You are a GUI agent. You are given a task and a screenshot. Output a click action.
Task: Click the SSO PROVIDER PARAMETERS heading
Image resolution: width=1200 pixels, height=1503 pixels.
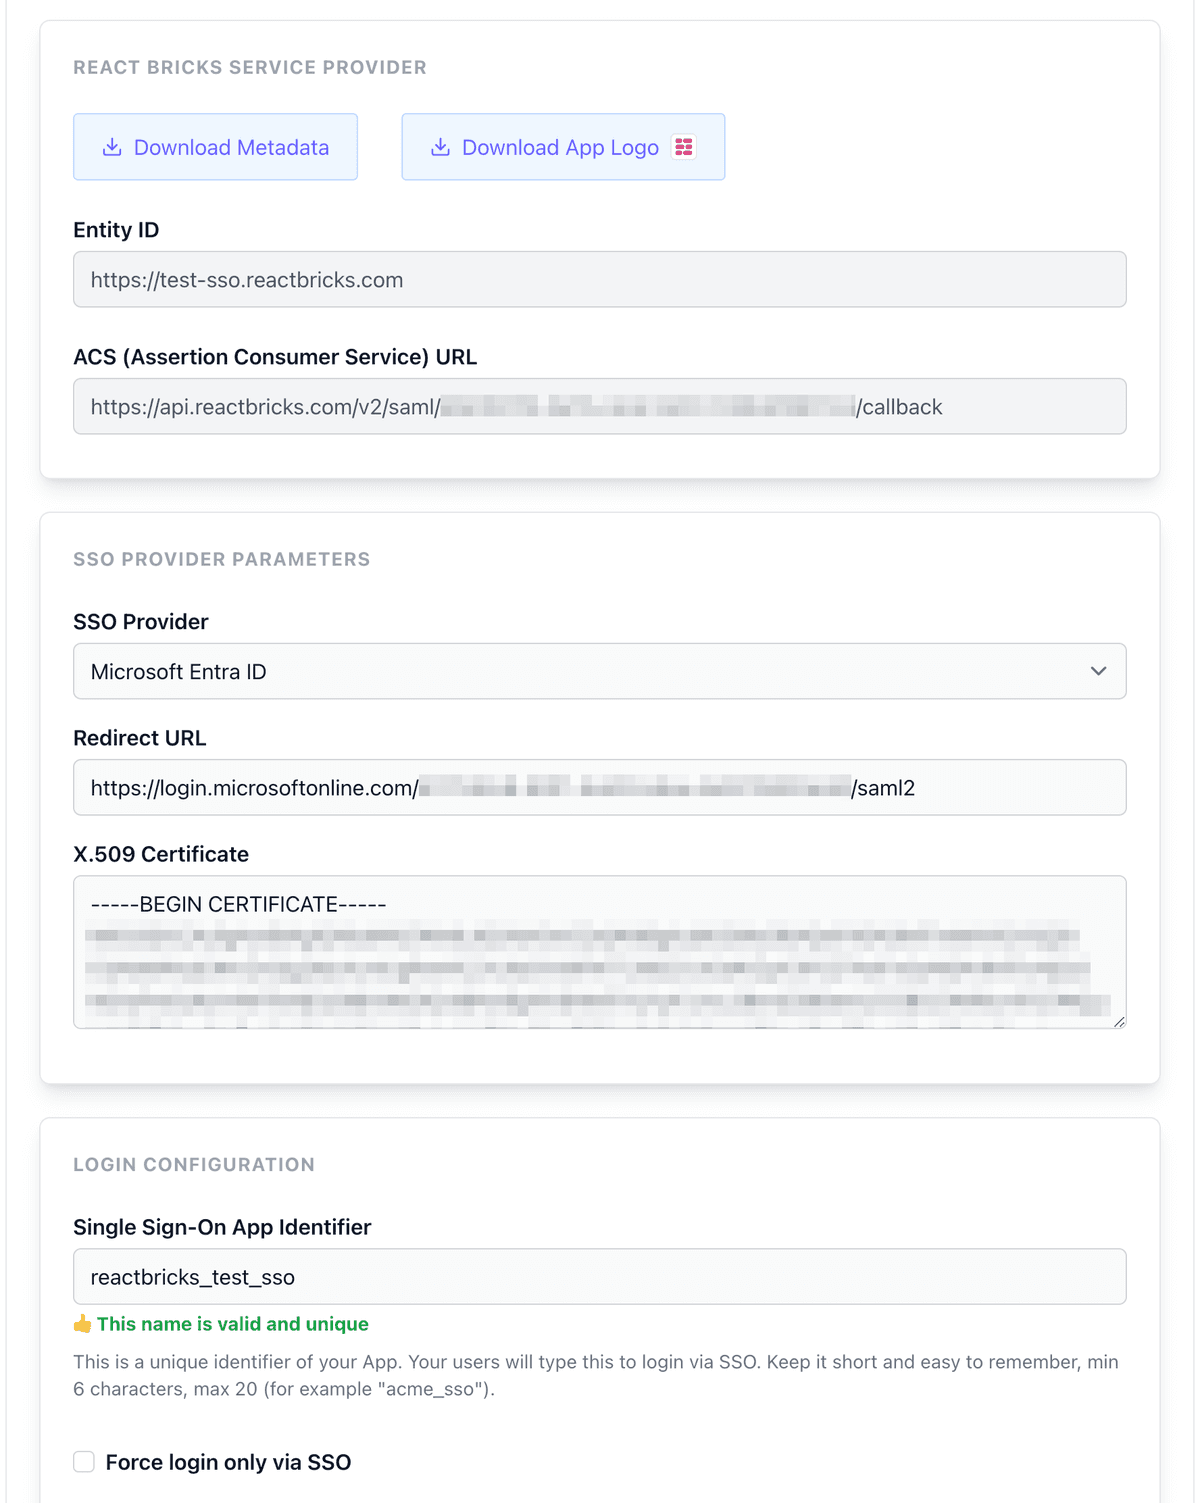click(x=221, y=559)
